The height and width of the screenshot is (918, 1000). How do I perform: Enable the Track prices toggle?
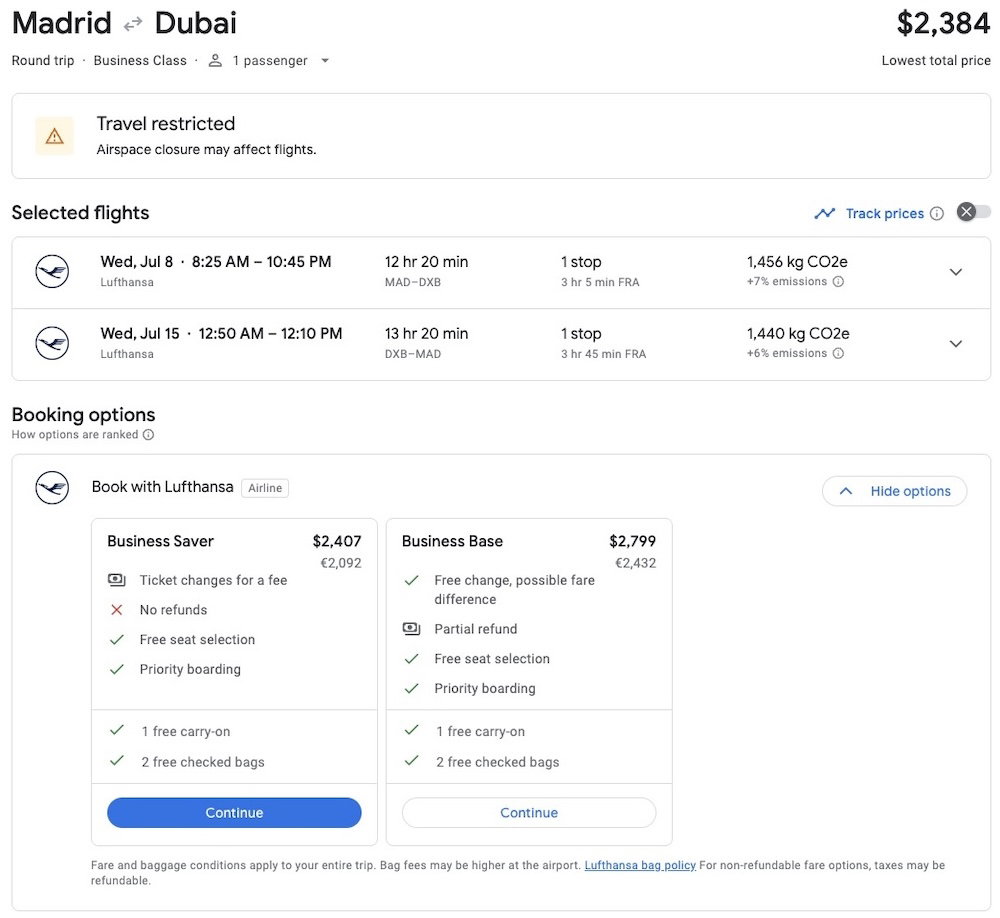[x=974, y=212]
